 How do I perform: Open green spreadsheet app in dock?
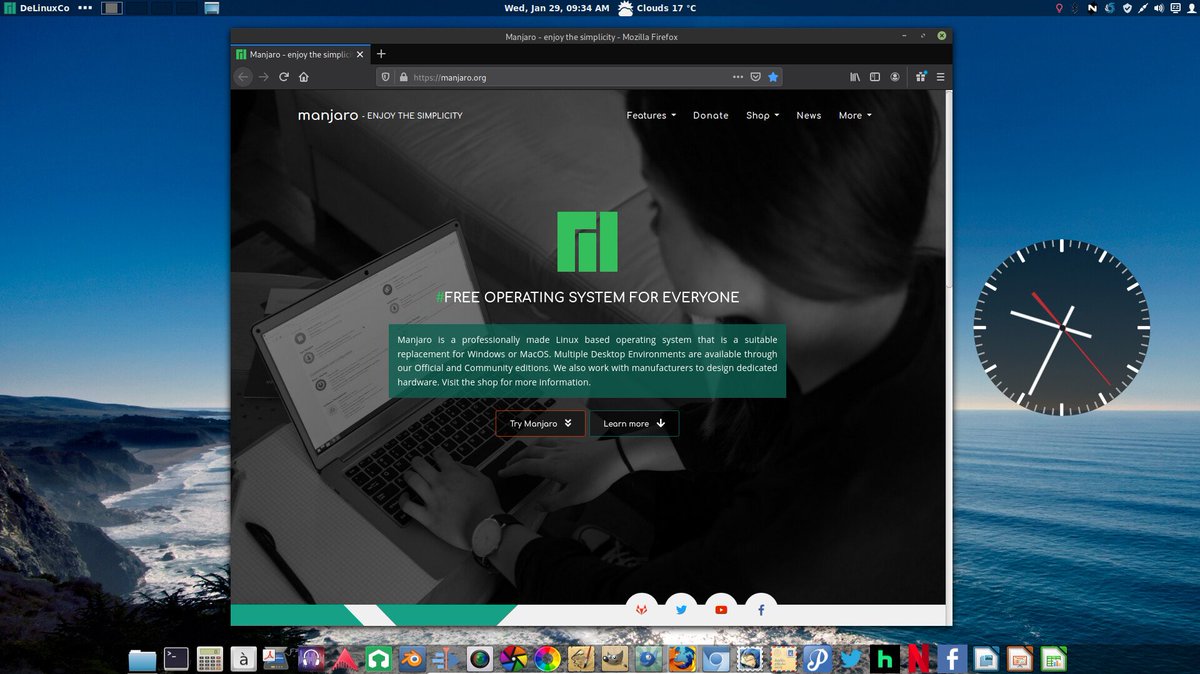pyautogui.click(x=1053, y=658)
